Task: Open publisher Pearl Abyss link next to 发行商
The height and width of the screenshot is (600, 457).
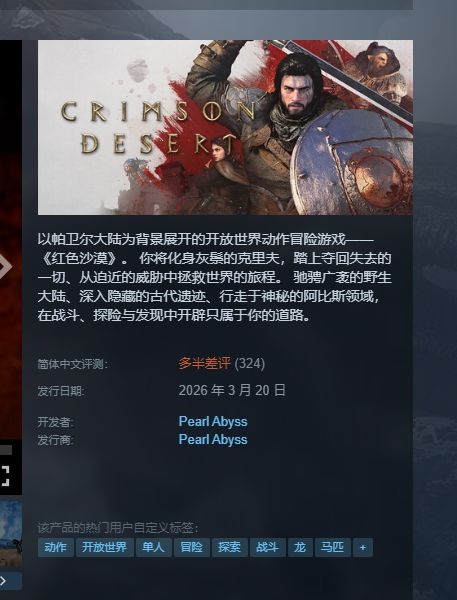Action: [213, 439]
